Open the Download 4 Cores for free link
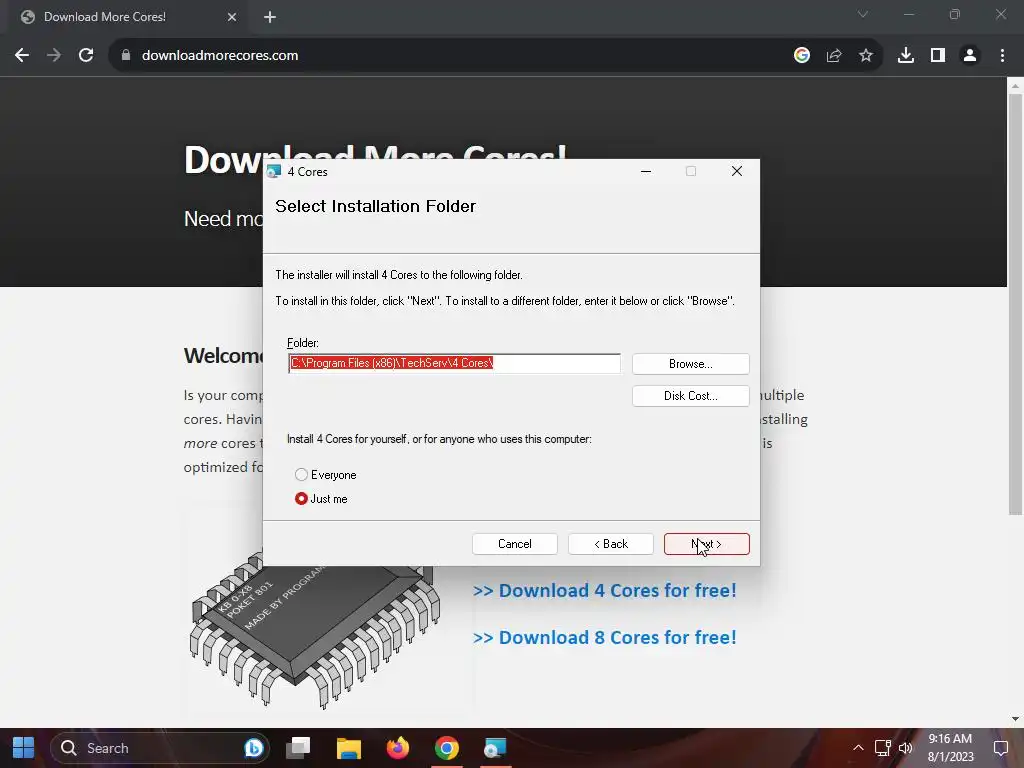The height and width of the screenshot is (768, 1024). tap(604, 590)
